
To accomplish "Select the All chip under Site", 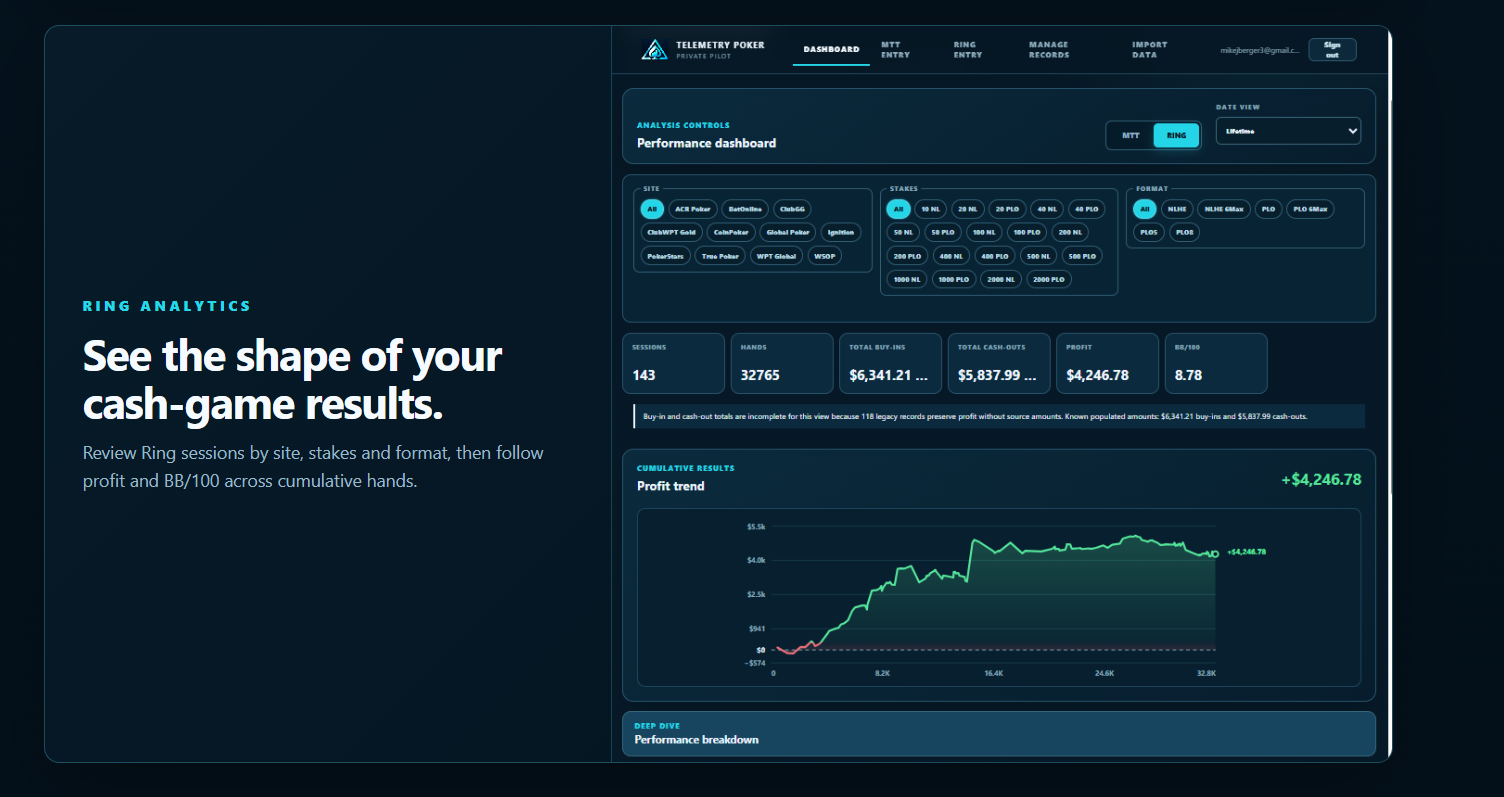I will [x=652, y=209].
